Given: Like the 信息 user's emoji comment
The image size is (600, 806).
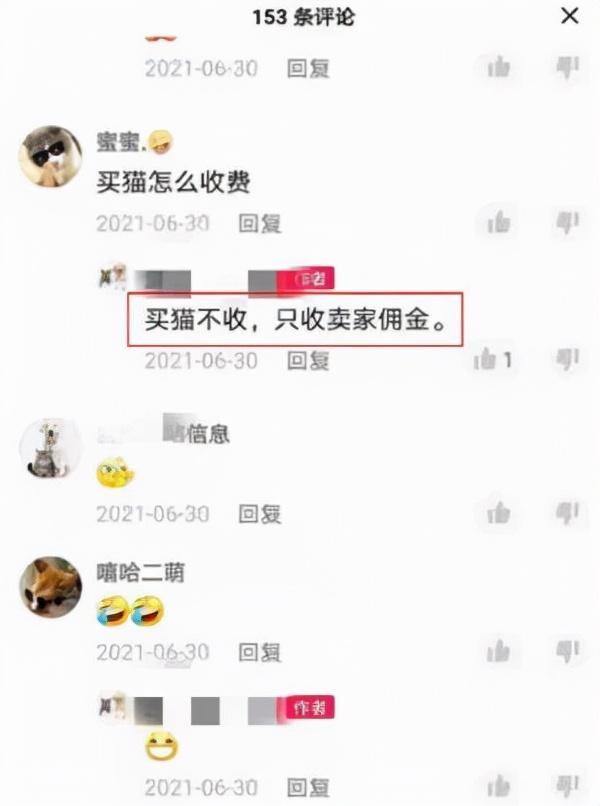Looking at the screenshot, I should [x=498, y=512].
